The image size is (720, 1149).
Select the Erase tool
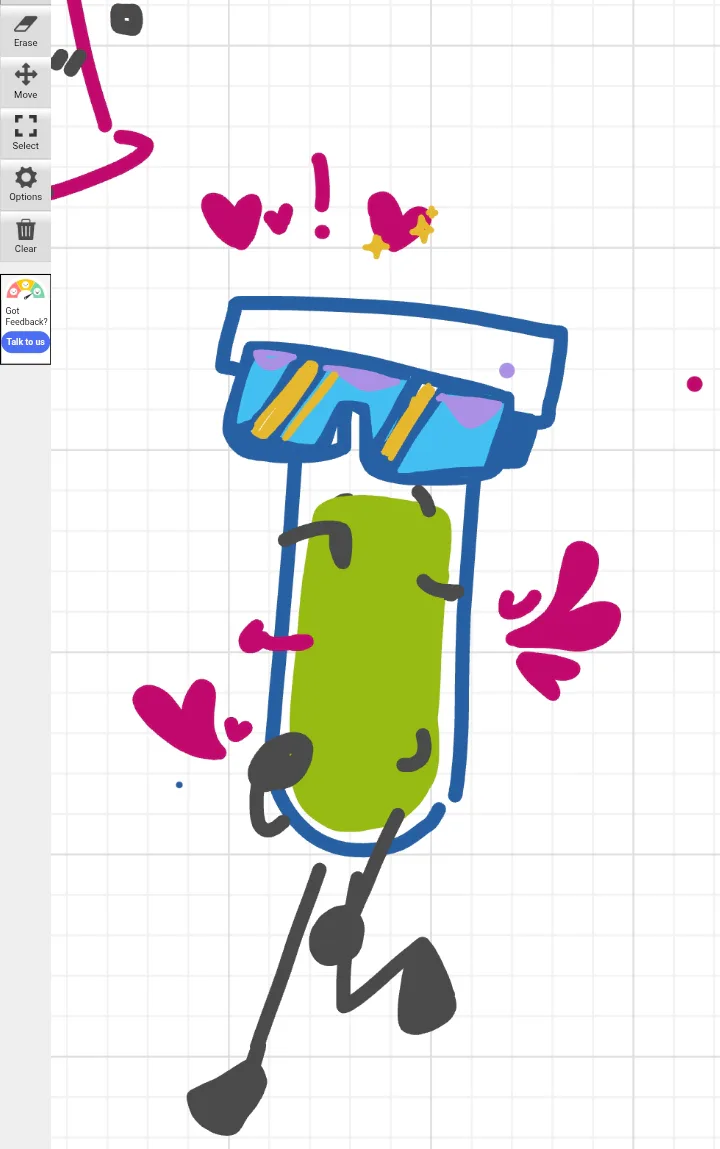[25, 31]
